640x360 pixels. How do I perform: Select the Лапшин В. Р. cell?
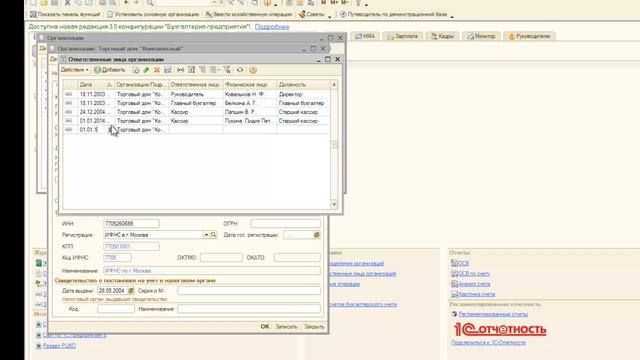point(250,112)
